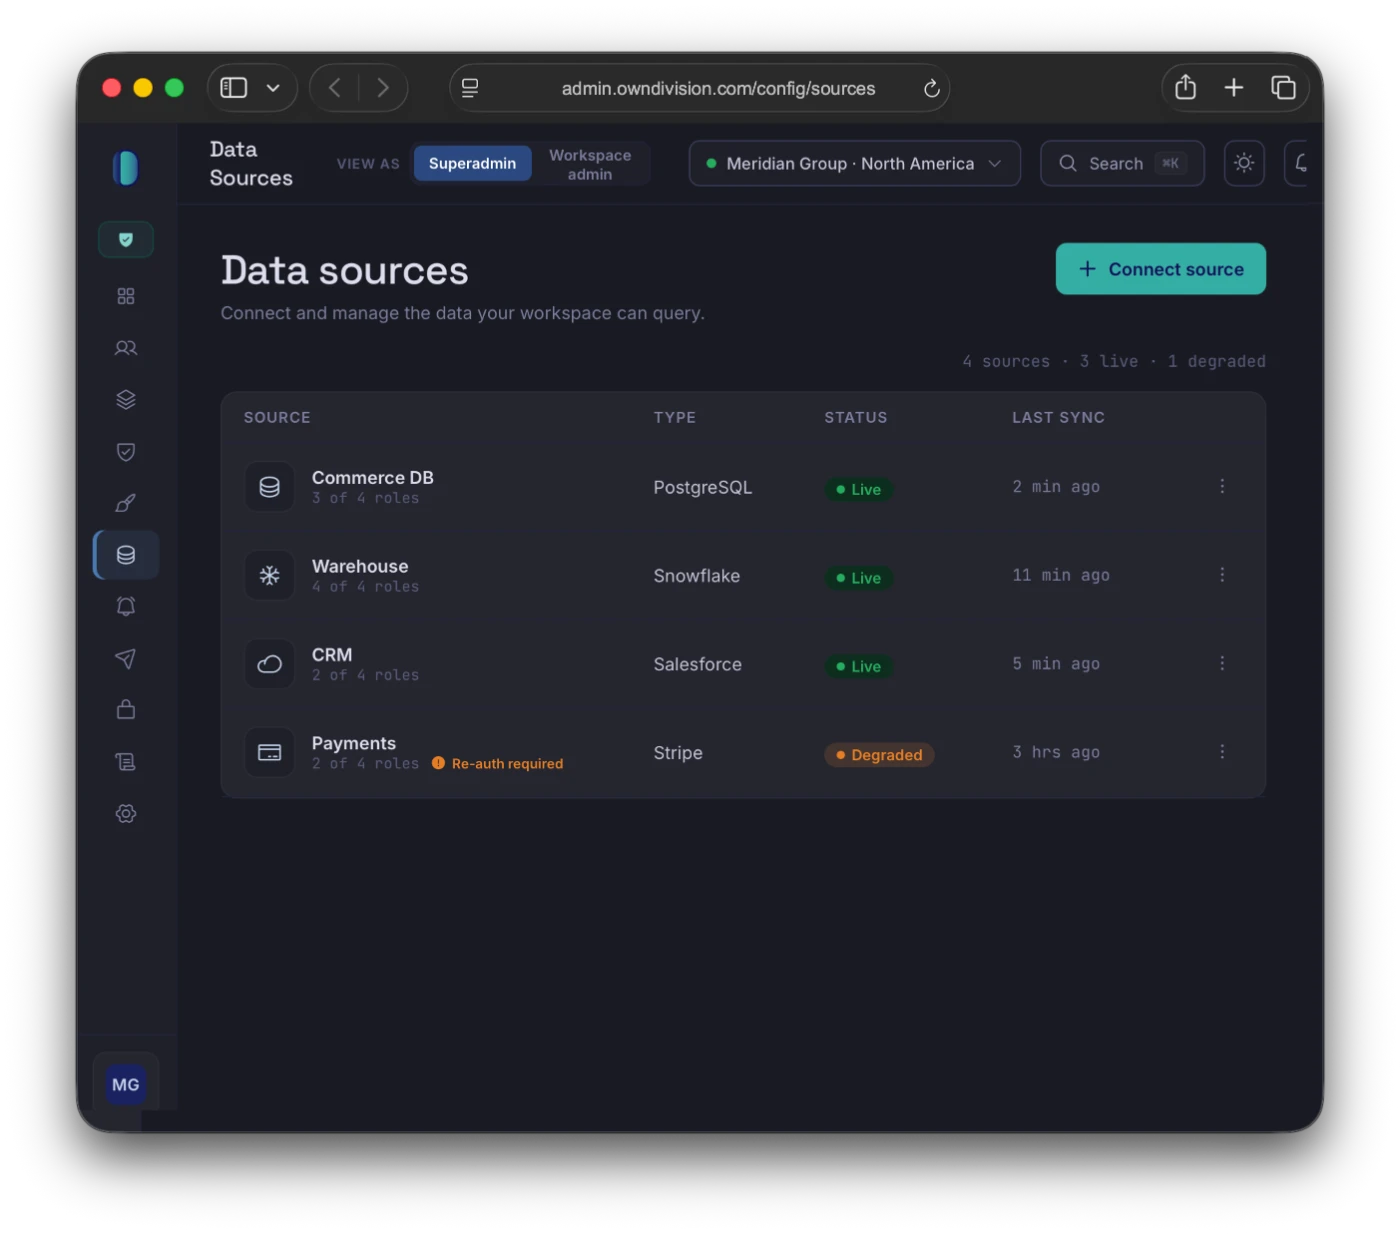
Task: Click Degraded status badge
Action: (x=879, y=755)
